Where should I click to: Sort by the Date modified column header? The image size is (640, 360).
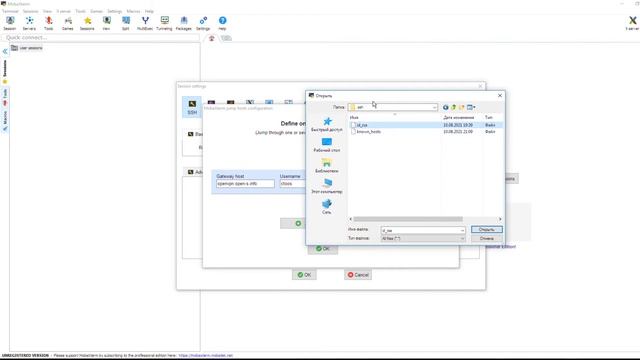tap(458, 118)
